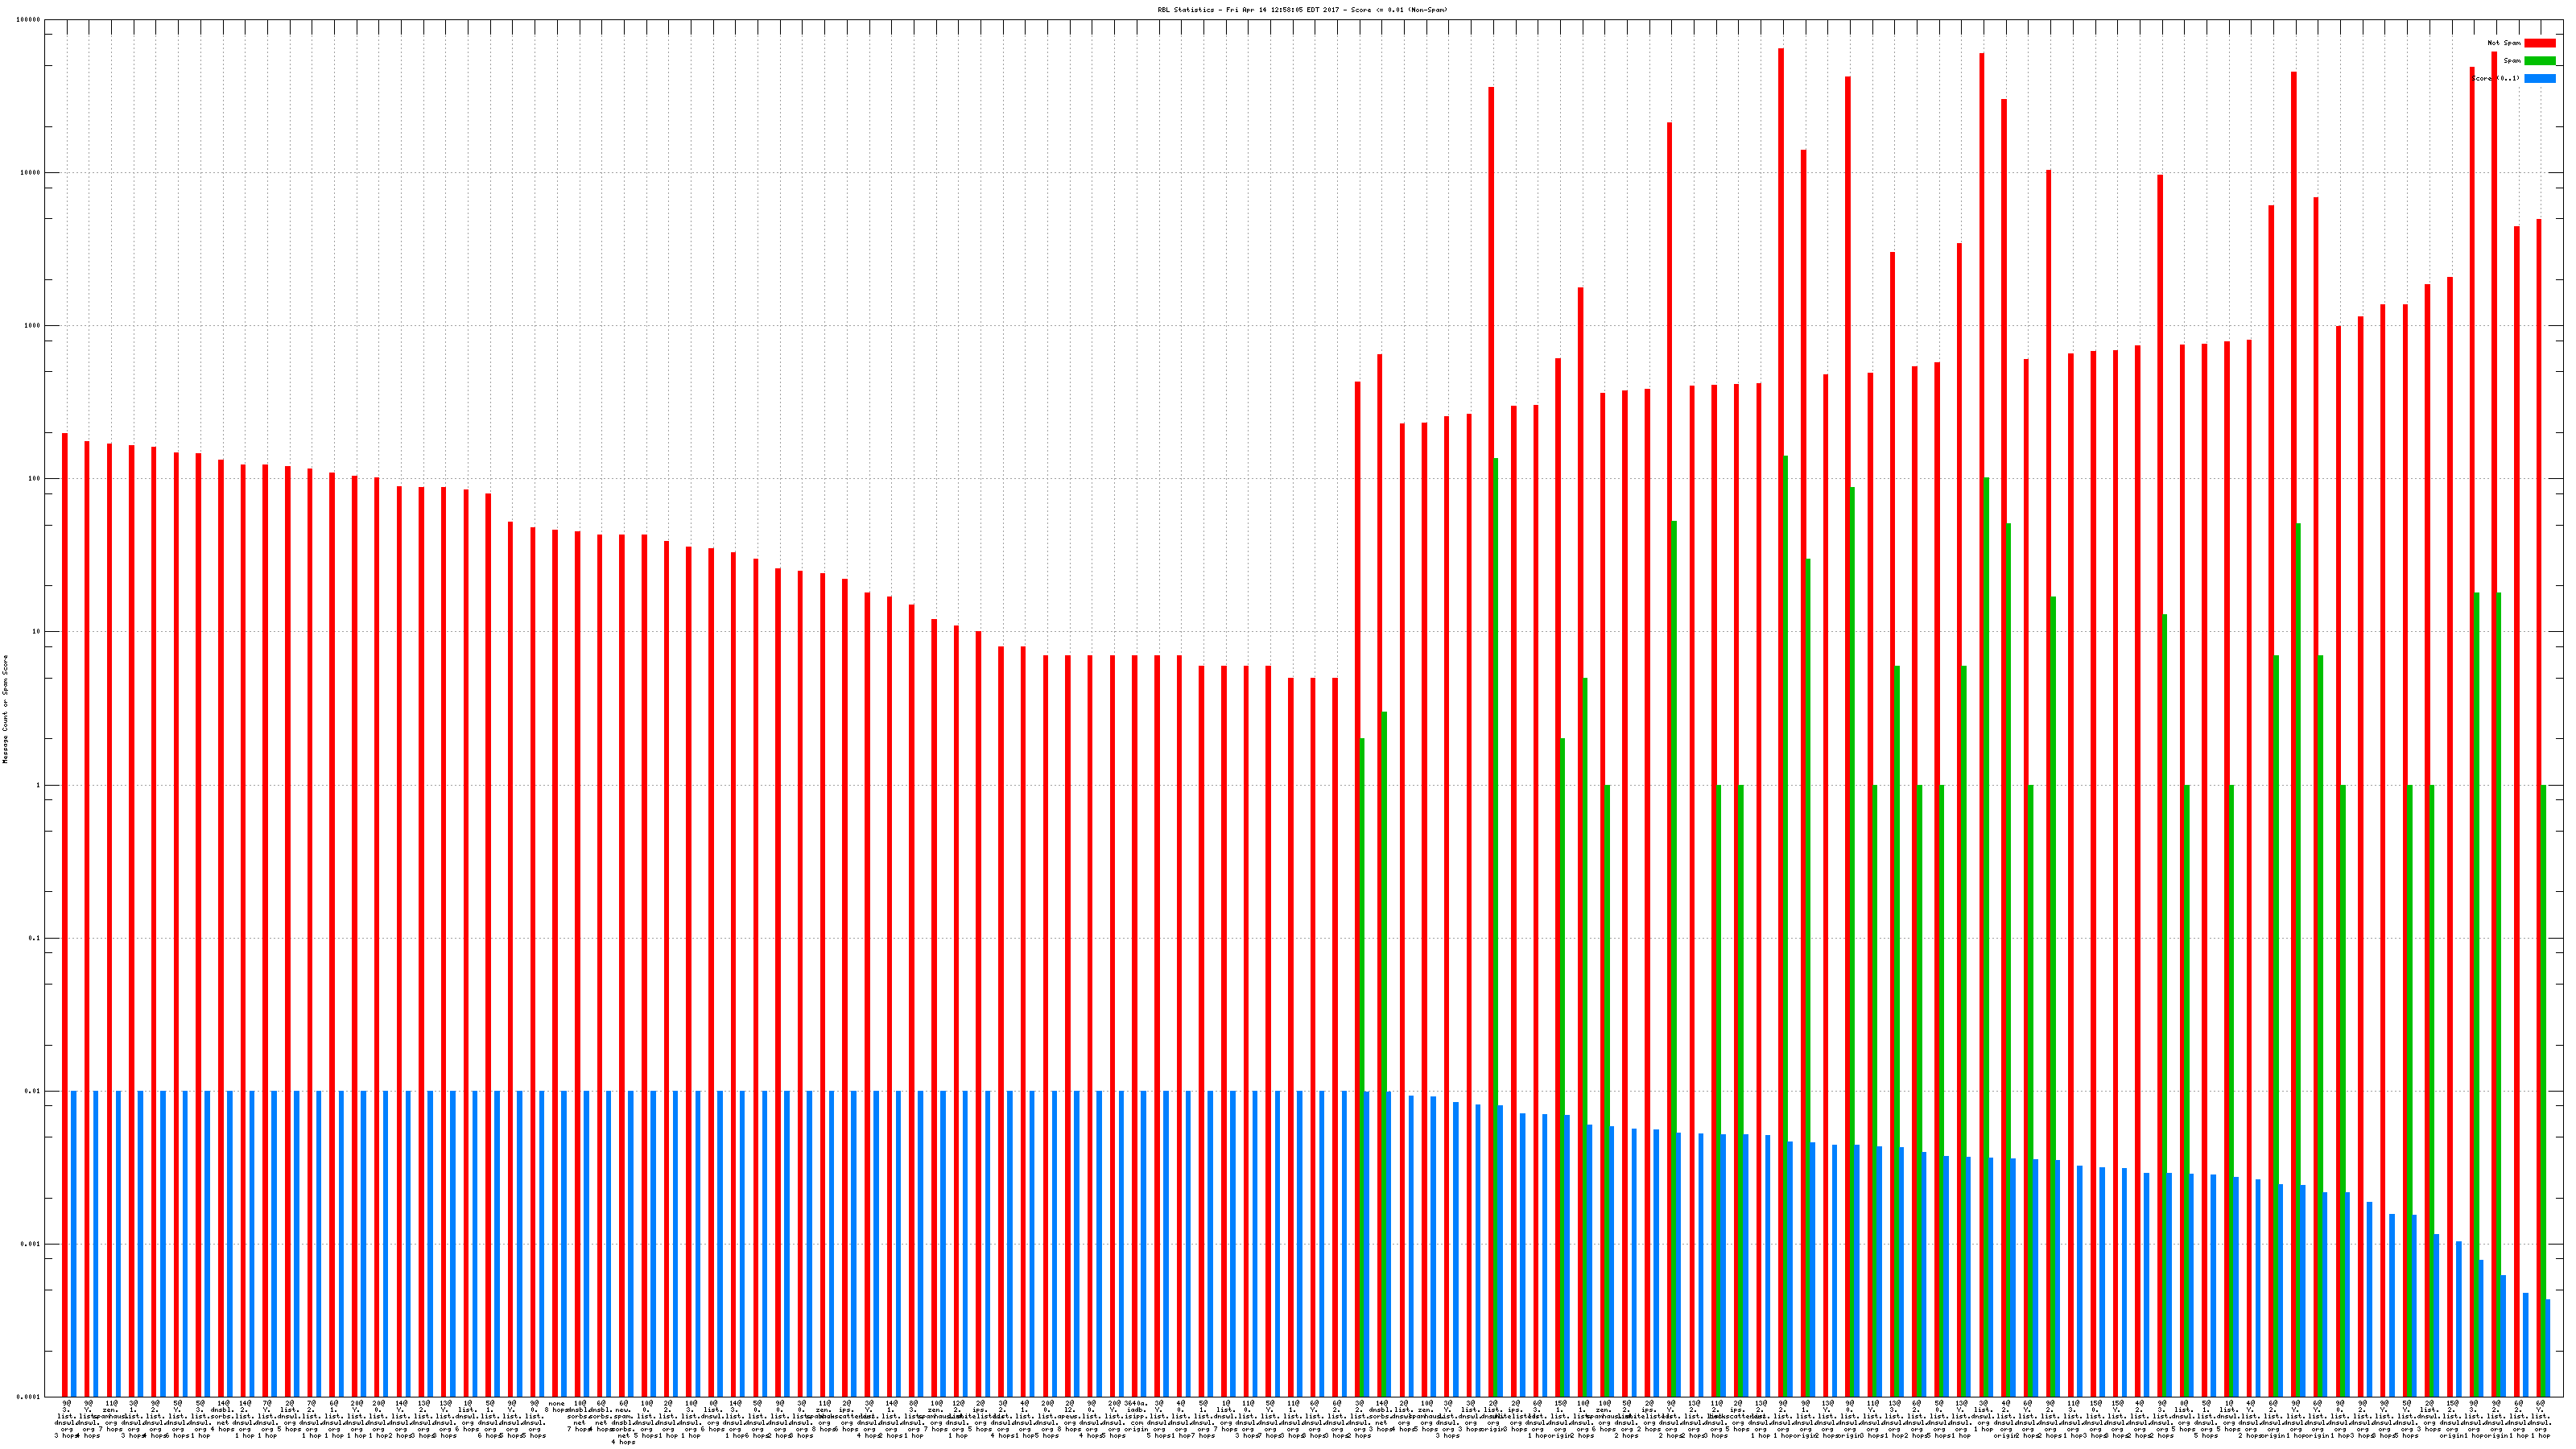The width and height of the screenshot is (2576, 1449).
Task: Select the 'Not Spam' legend label
Action: coord(2504,43)
